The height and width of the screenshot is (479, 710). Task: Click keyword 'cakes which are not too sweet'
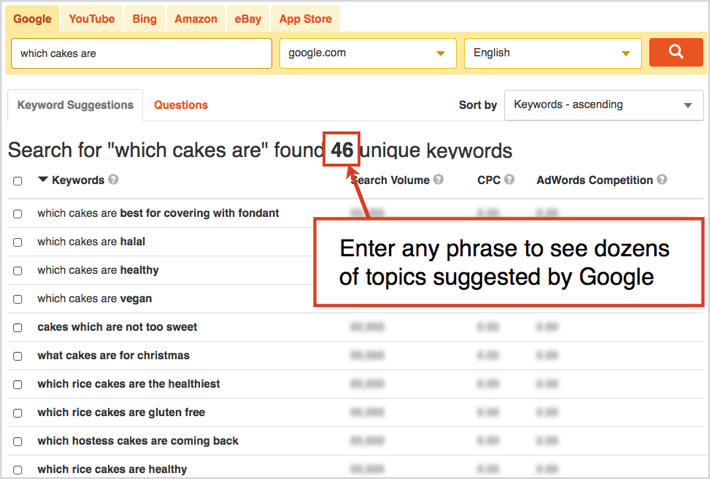point(117,327)
